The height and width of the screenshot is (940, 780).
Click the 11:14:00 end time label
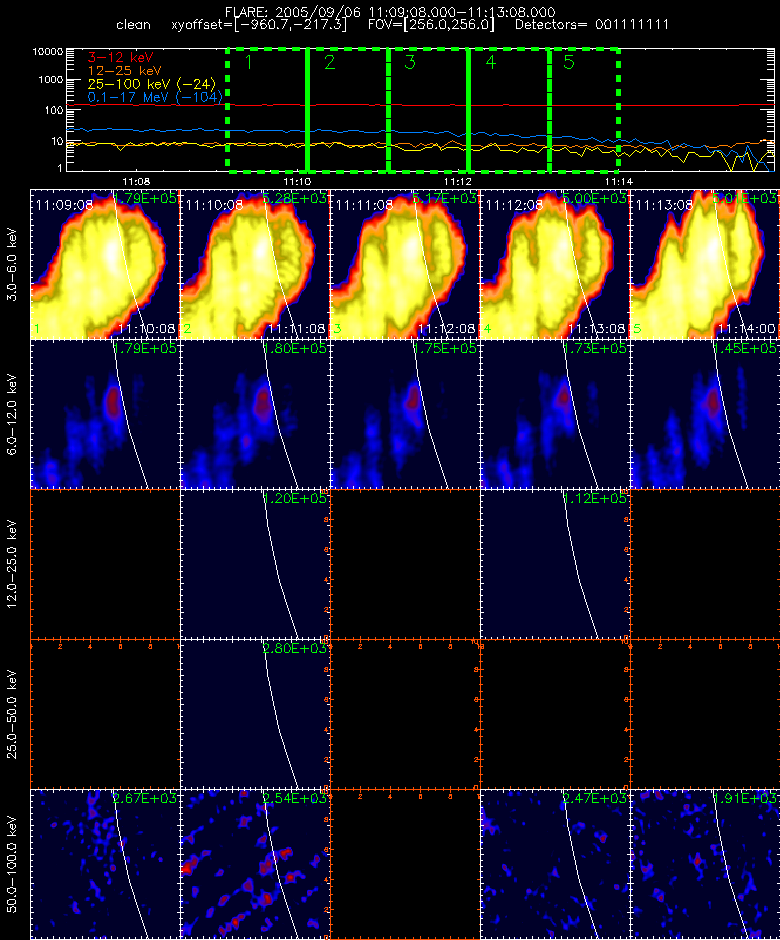746,329
